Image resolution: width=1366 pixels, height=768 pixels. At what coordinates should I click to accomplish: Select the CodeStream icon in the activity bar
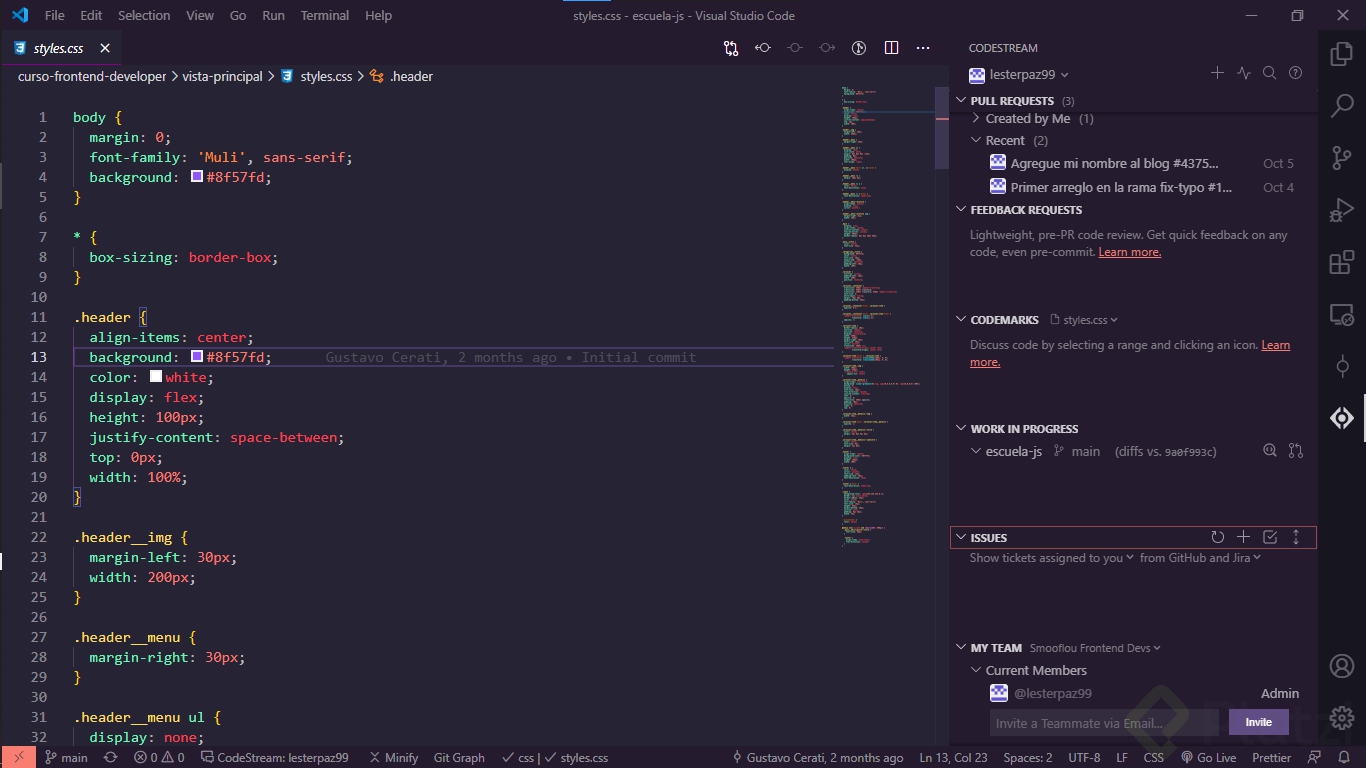1341,418
